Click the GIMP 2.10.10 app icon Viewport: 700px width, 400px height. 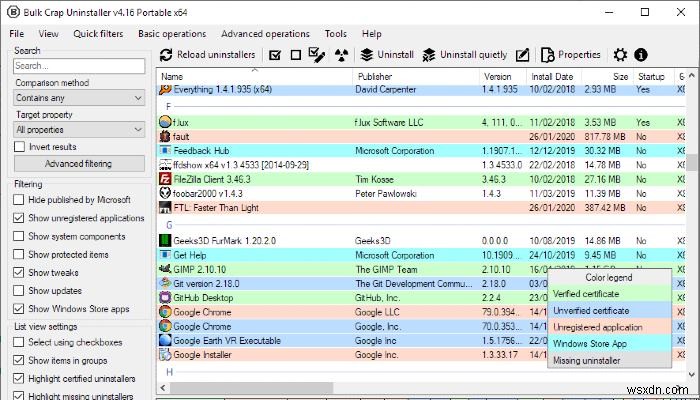click(165, 269)
